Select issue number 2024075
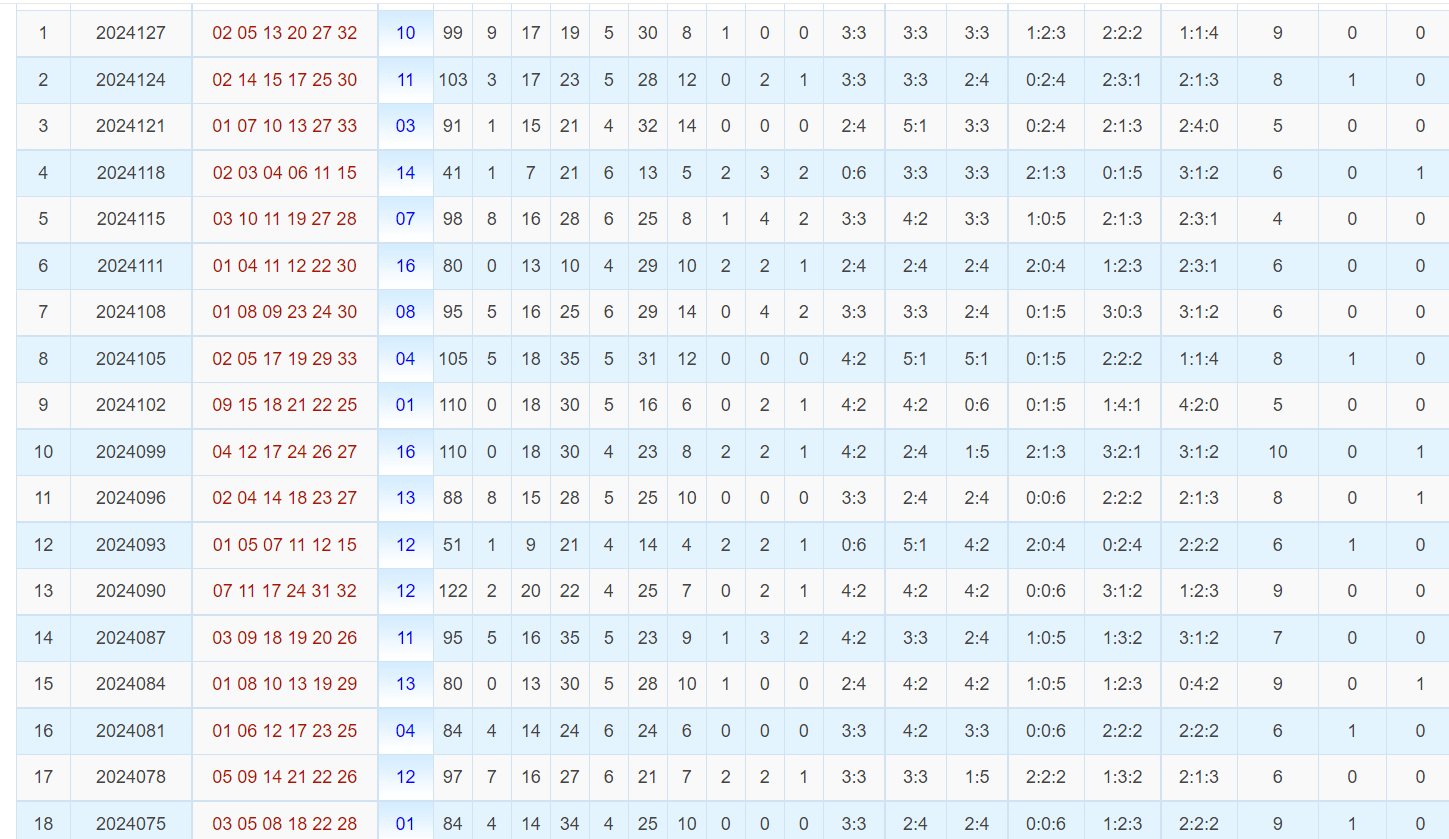1449x839 pixels. (131, 824)
